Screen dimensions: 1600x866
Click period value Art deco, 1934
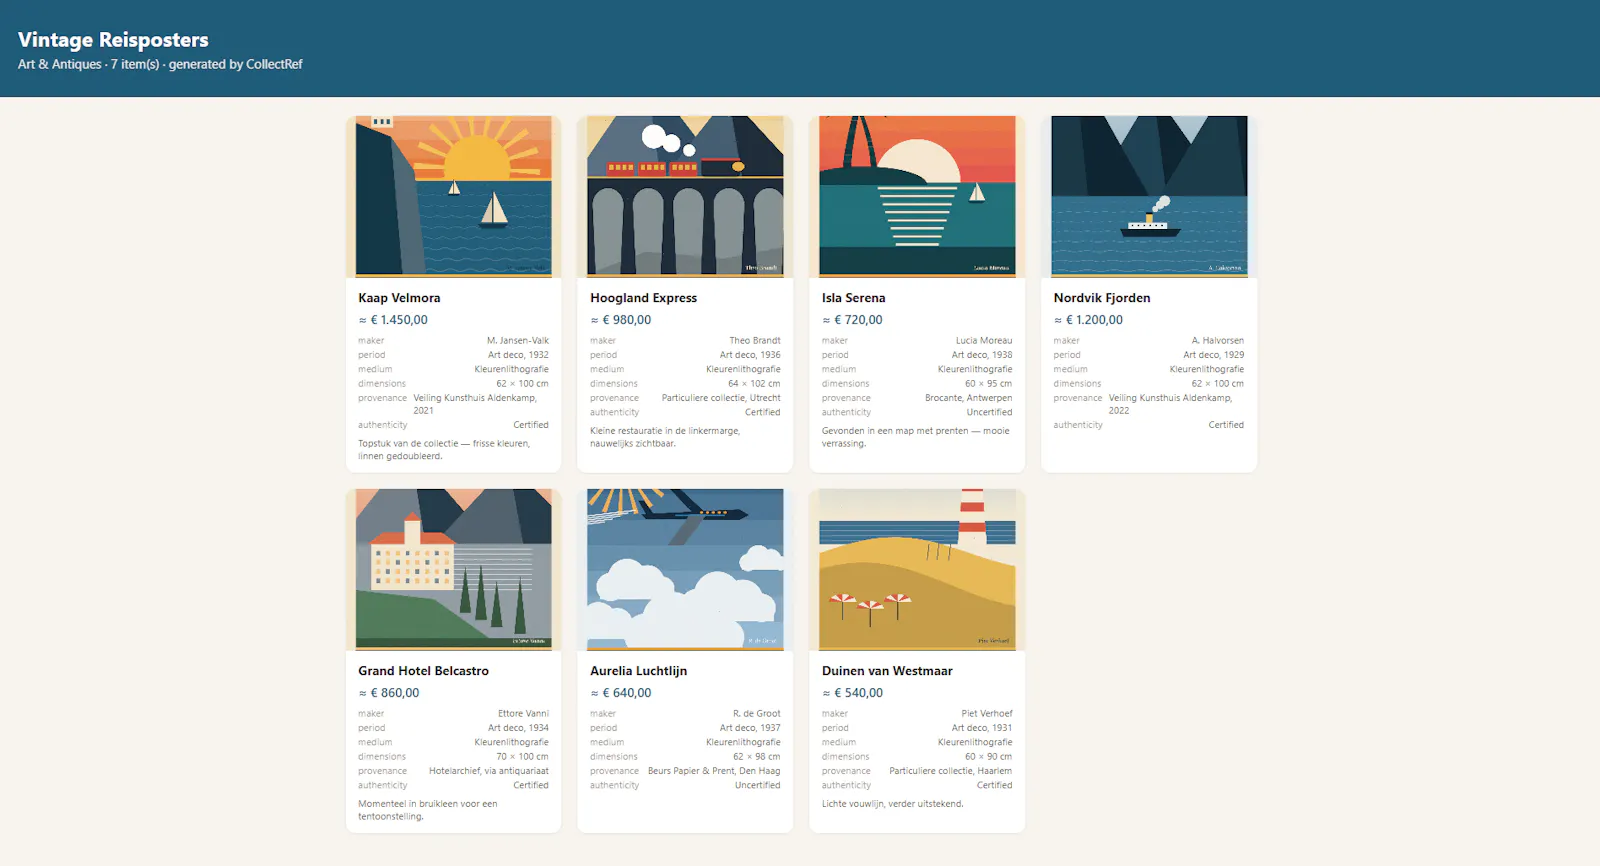(x=518, y=728)
